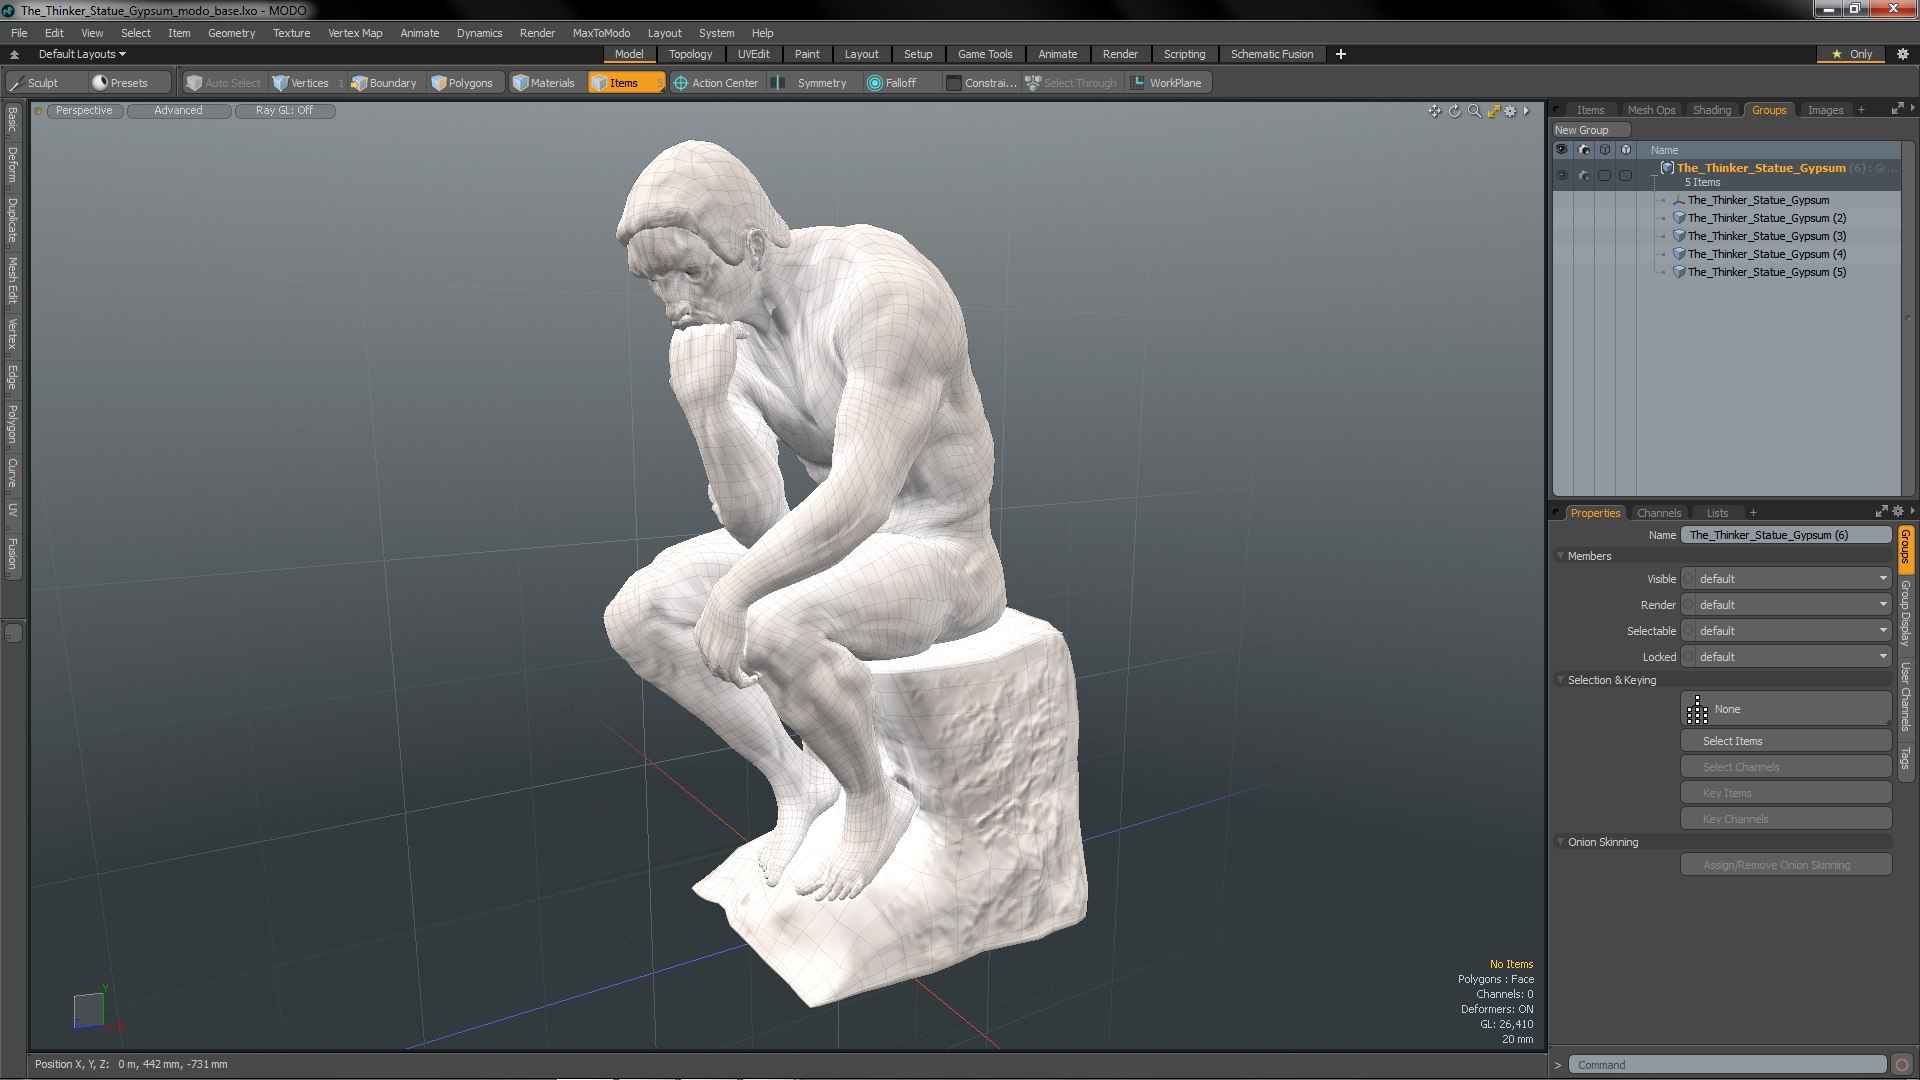Select The_Thinker_Statue_Gypsum (2) in tree
The width and height of the screenshot is (1920, 1080).
point(1766,218)
